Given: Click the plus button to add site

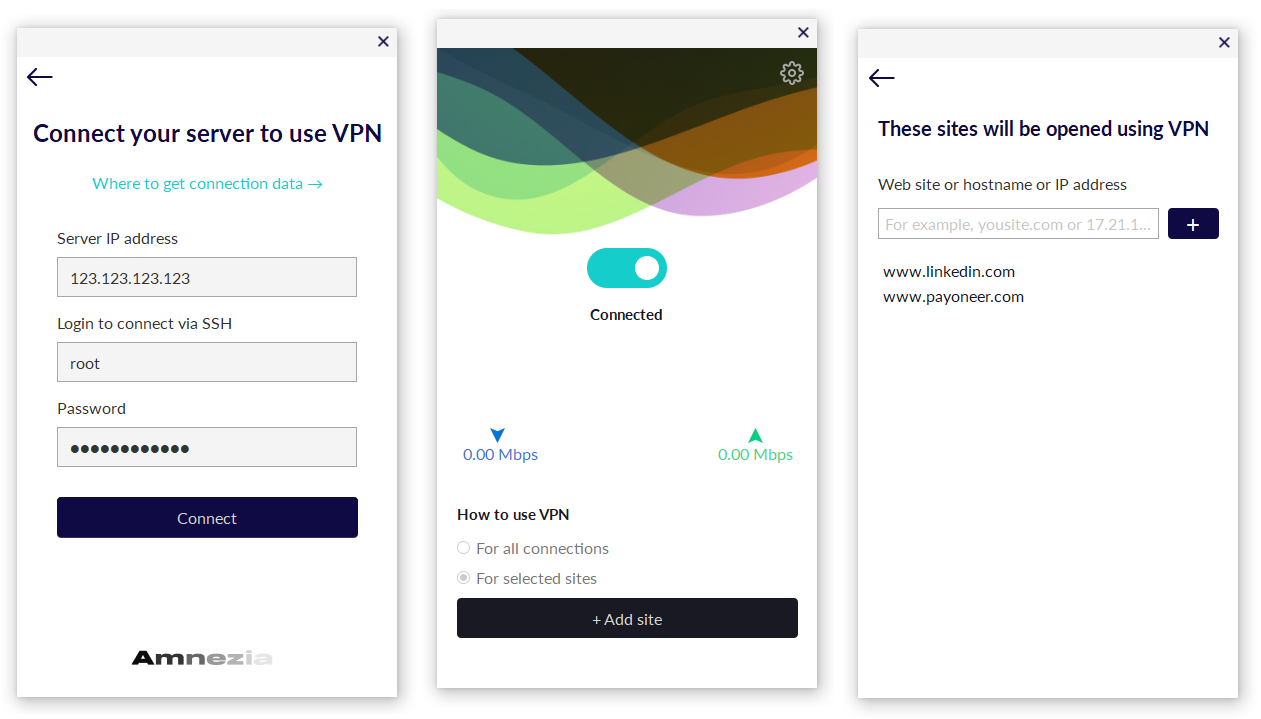Looking at the screenshot, I should click(1193, 224).
